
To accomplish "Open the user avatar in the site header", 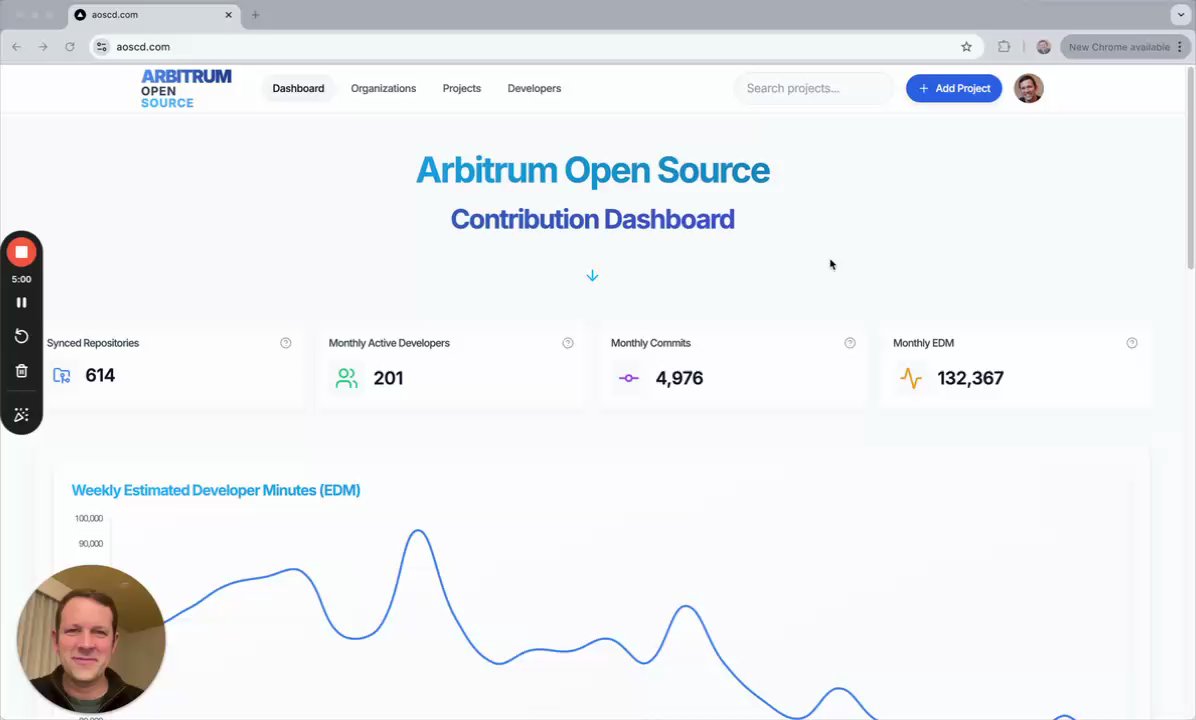I will [x=1028, y=88].
